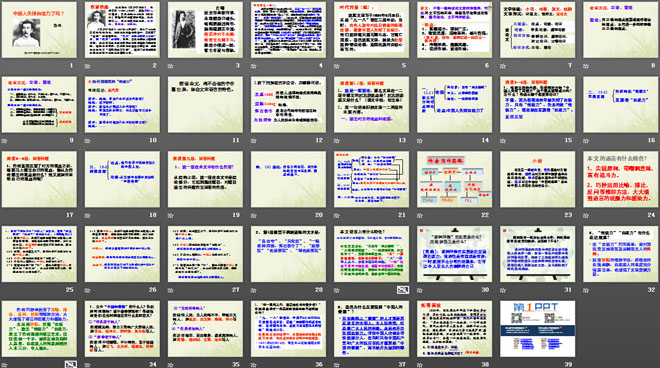660x368 pixels.
Task: Select slide 3 thumbnail with standing portrait
Action: [205, 30]
